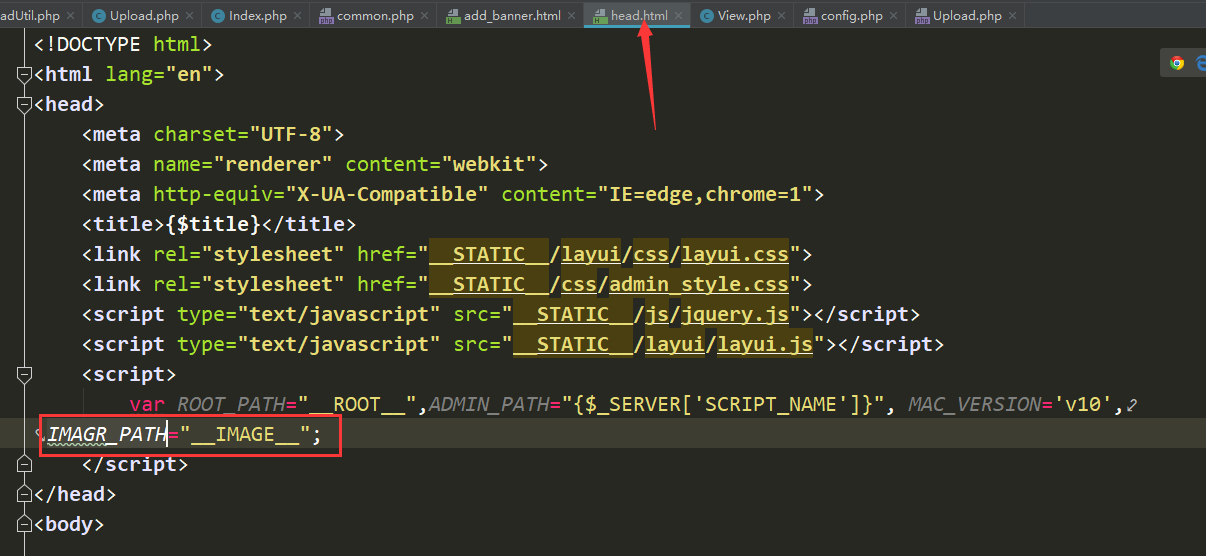Close the common.php tab
The height and width of the screenshot is (556, 1206).
point(426,16)
